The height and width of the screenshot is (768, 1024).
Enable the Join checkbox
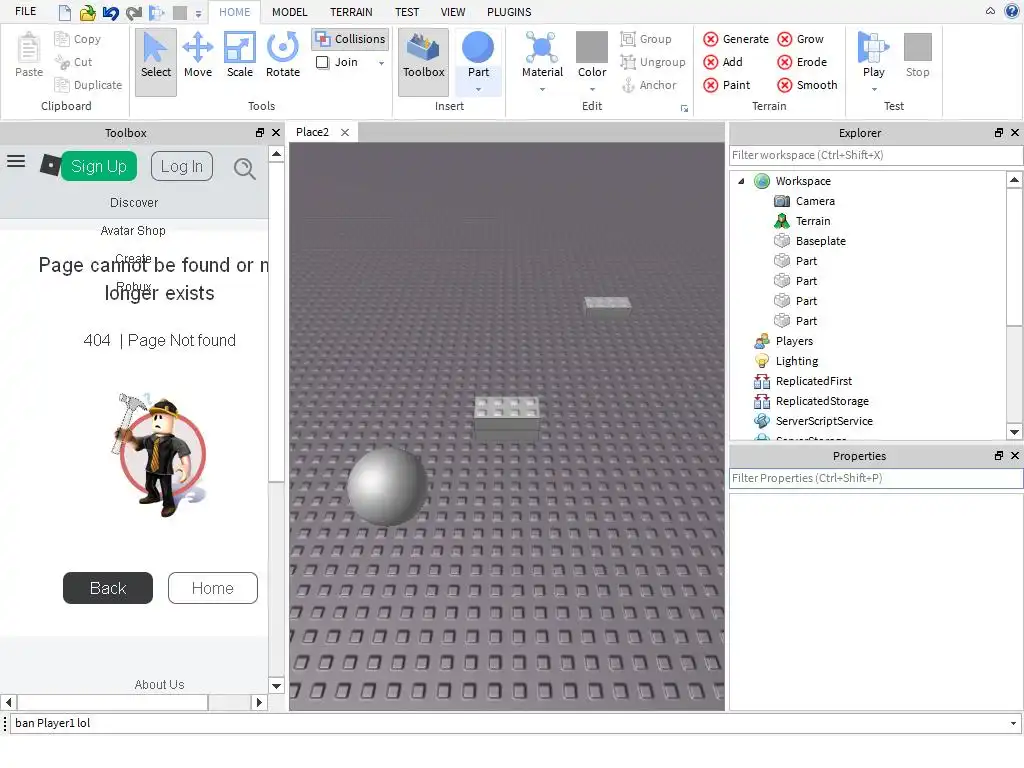point(323,62)
